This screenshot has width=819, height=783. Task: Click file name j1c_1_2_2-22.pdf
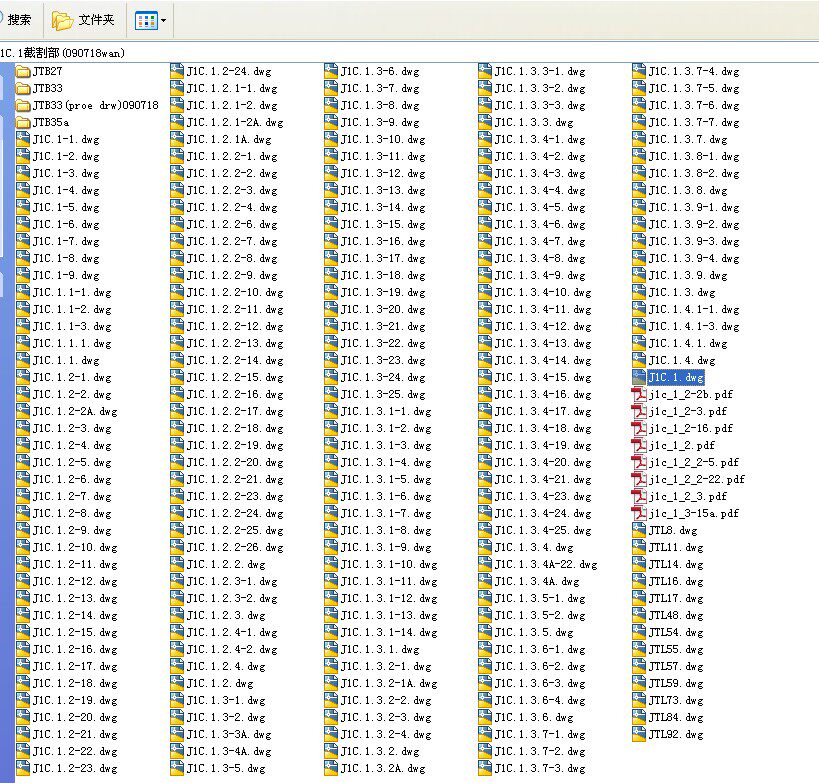point(697,480)
